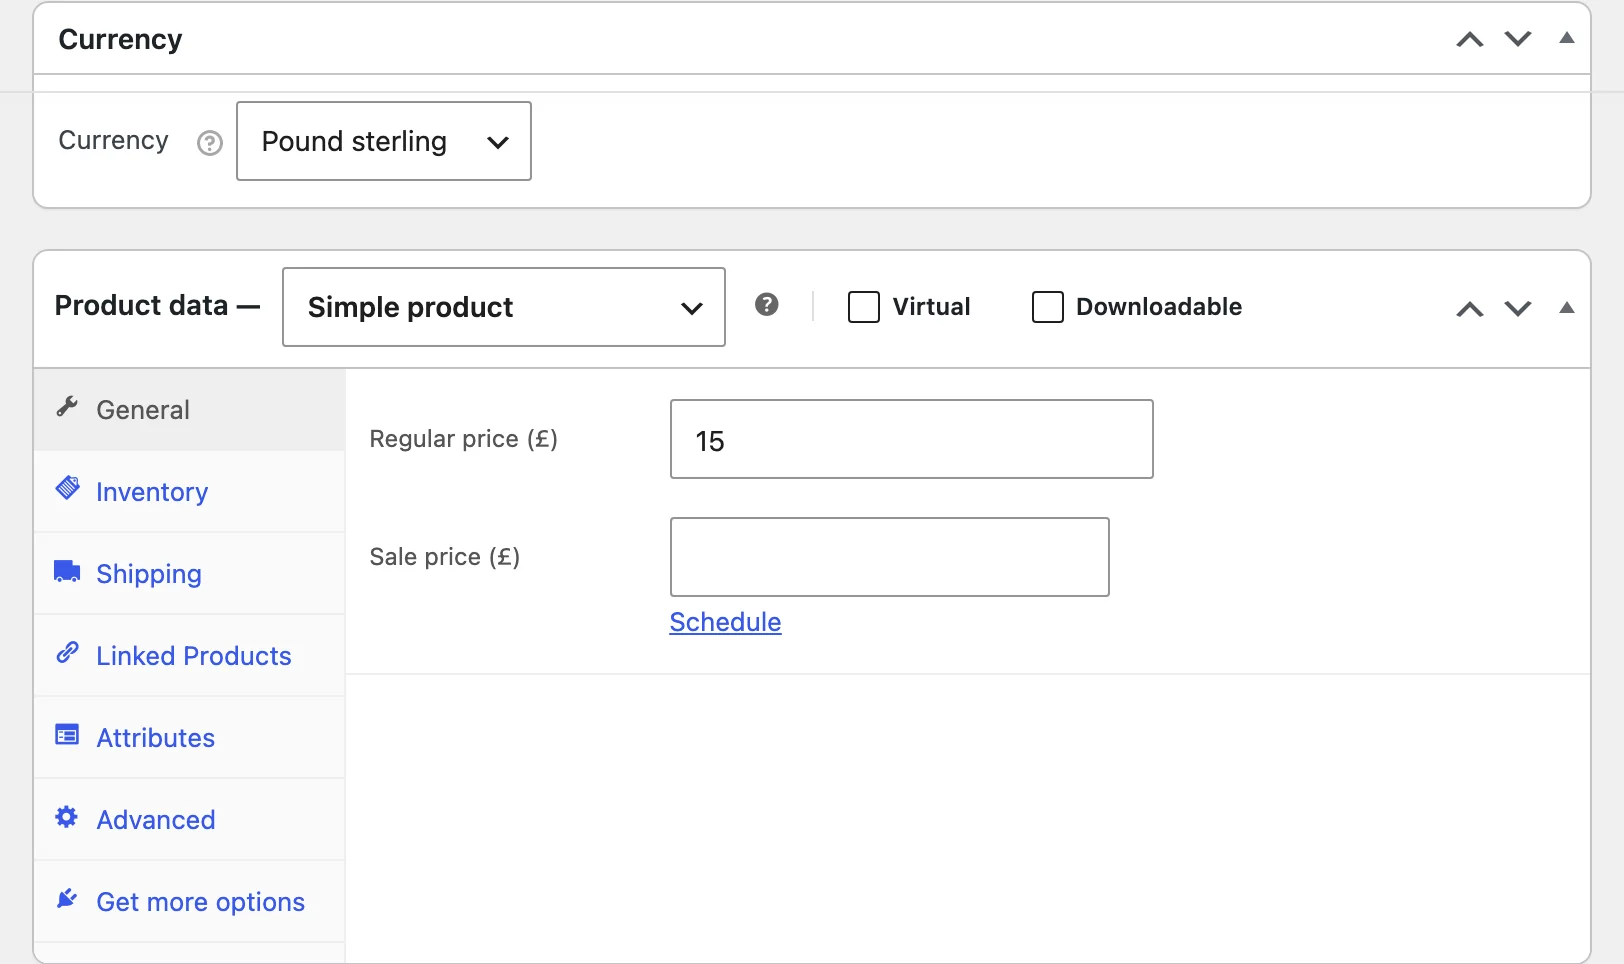This screenshot has width=1624, height=964.
Task: Open the Get more options tab
Action: click(190, 902)
